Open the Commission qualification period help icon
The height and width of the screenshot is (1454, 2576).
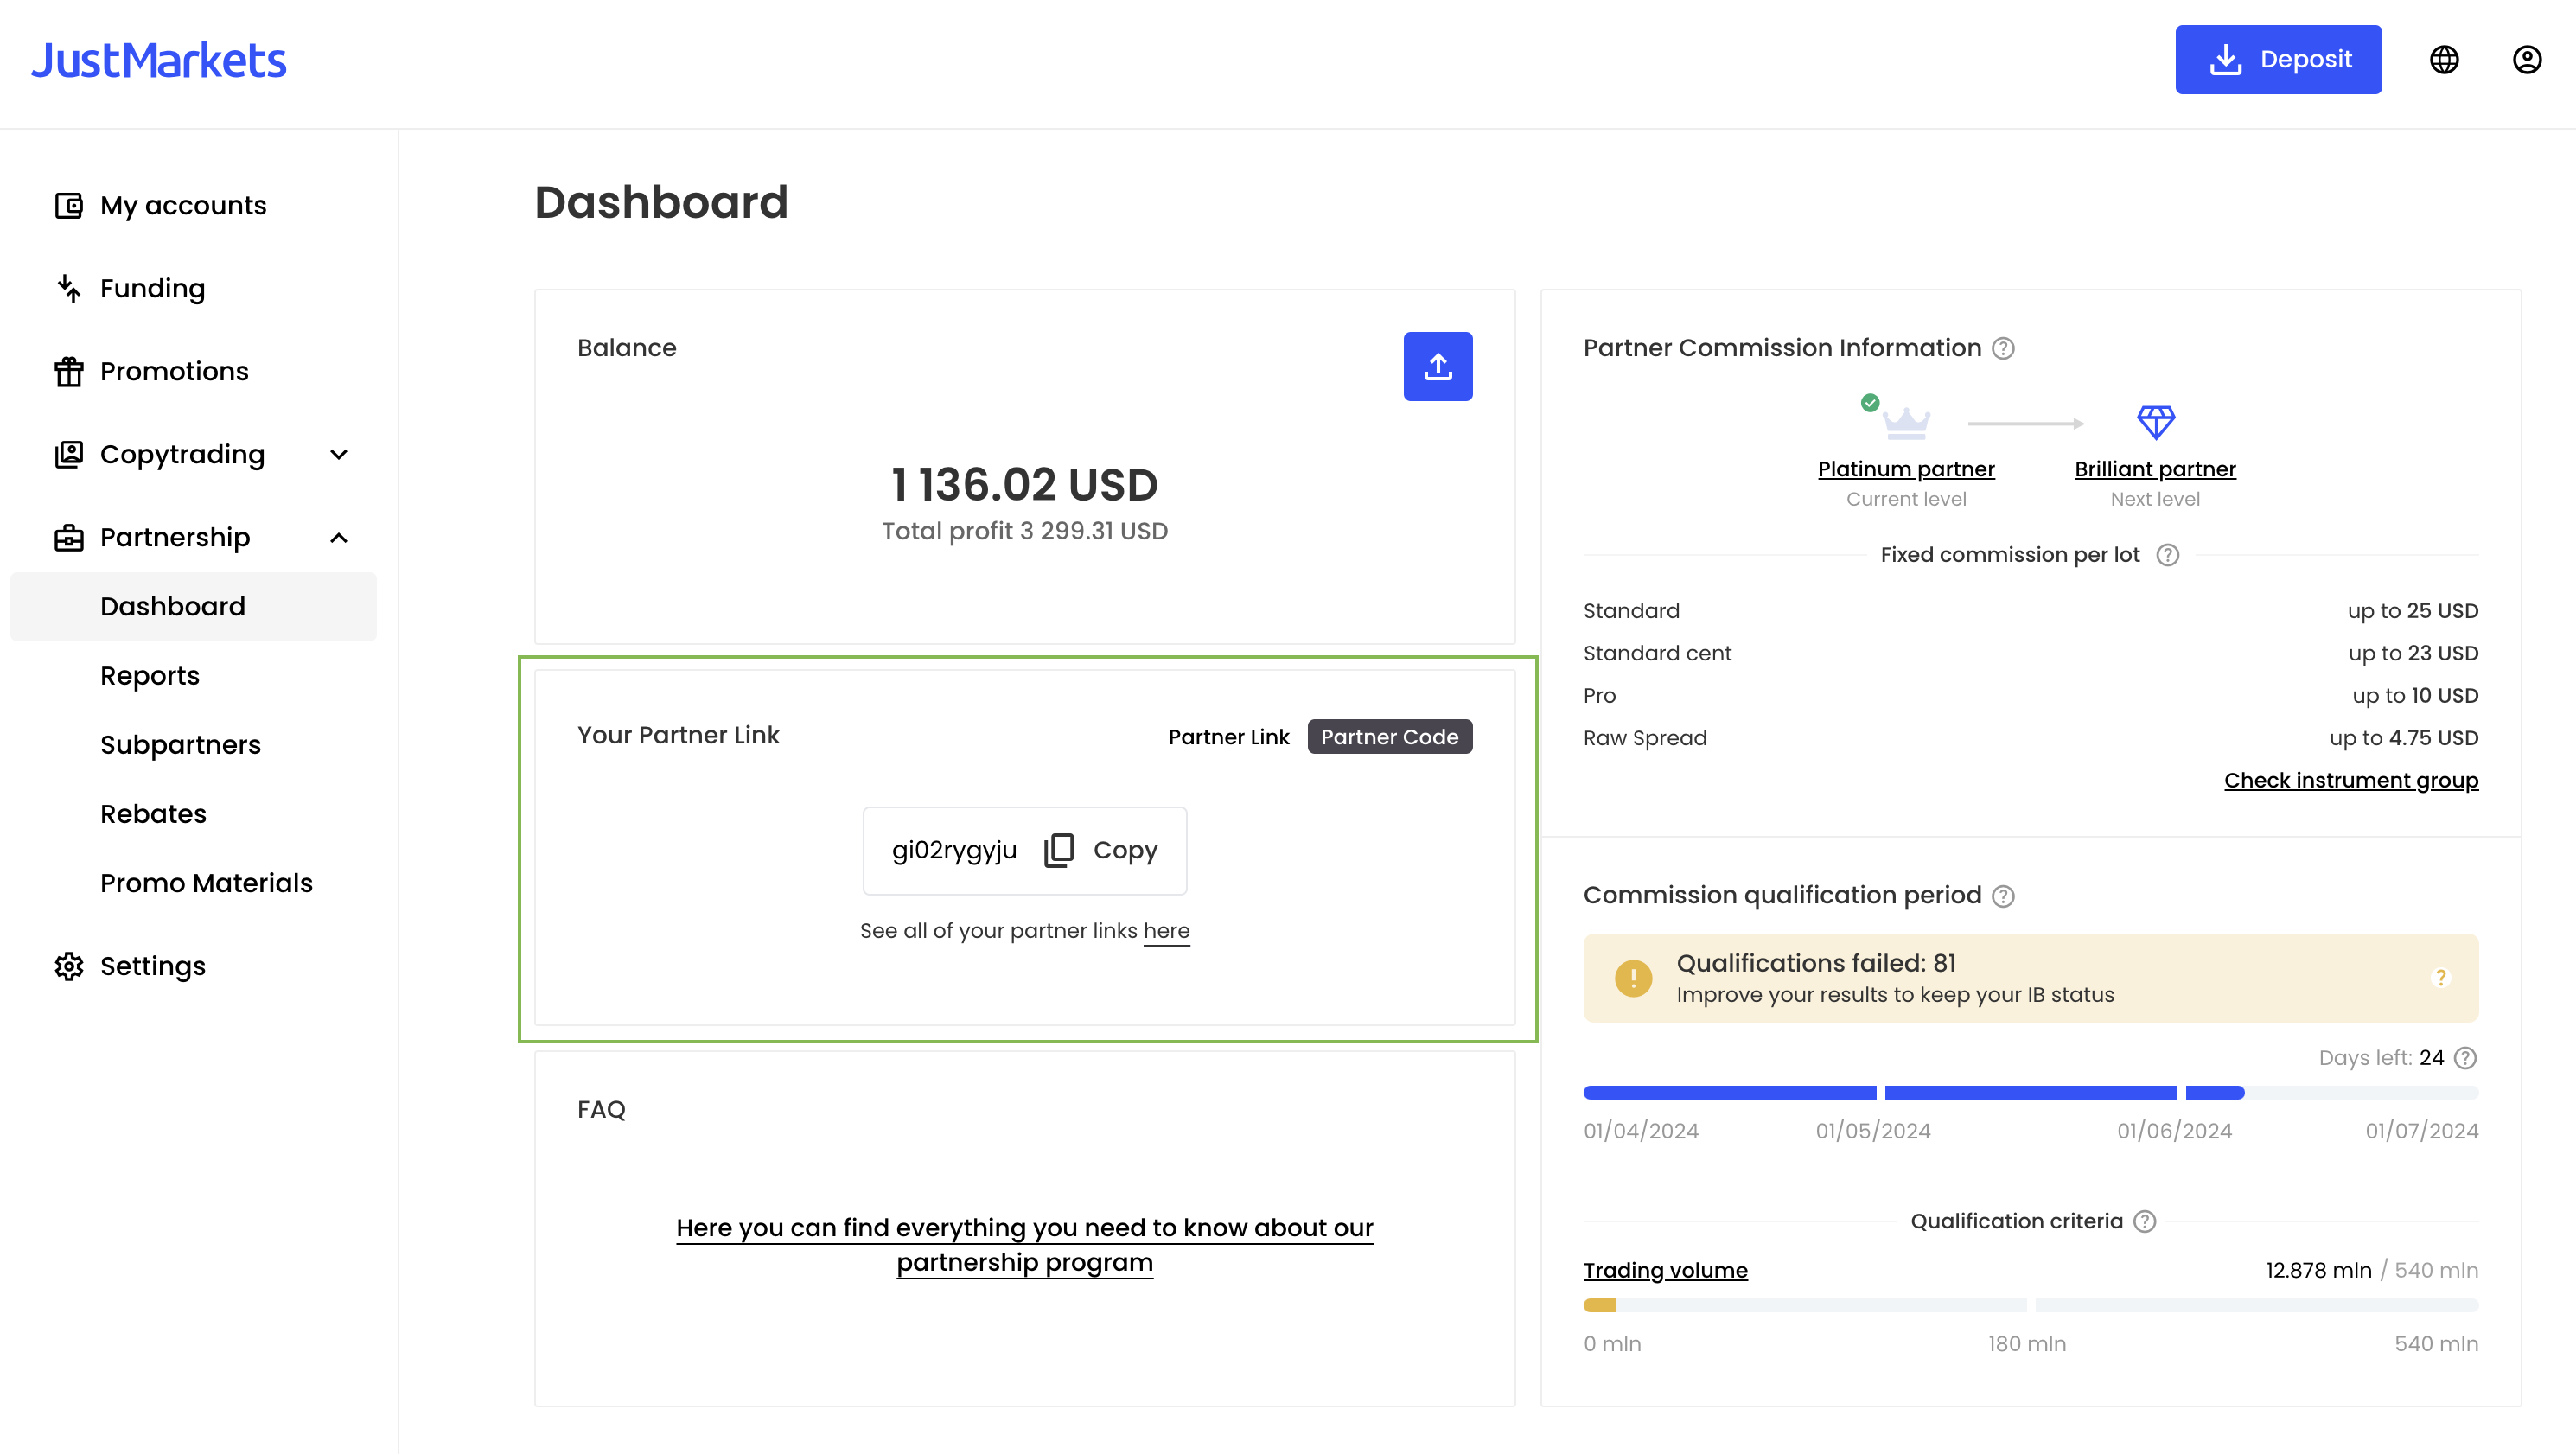click(2004, 897)
